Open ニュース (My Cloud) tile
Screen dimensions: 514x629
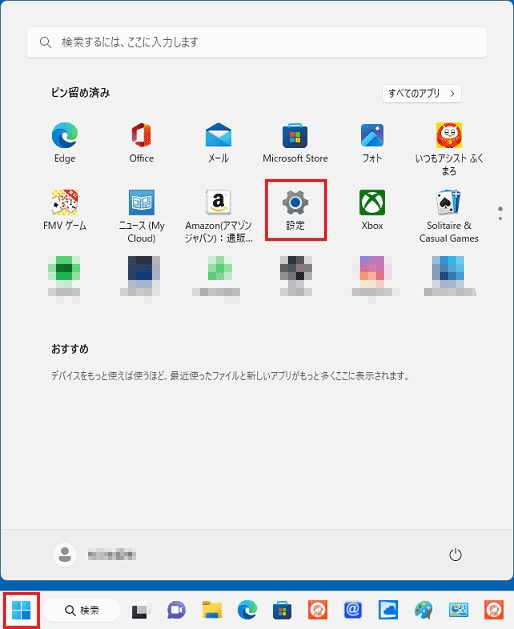[x=141, y=216]
